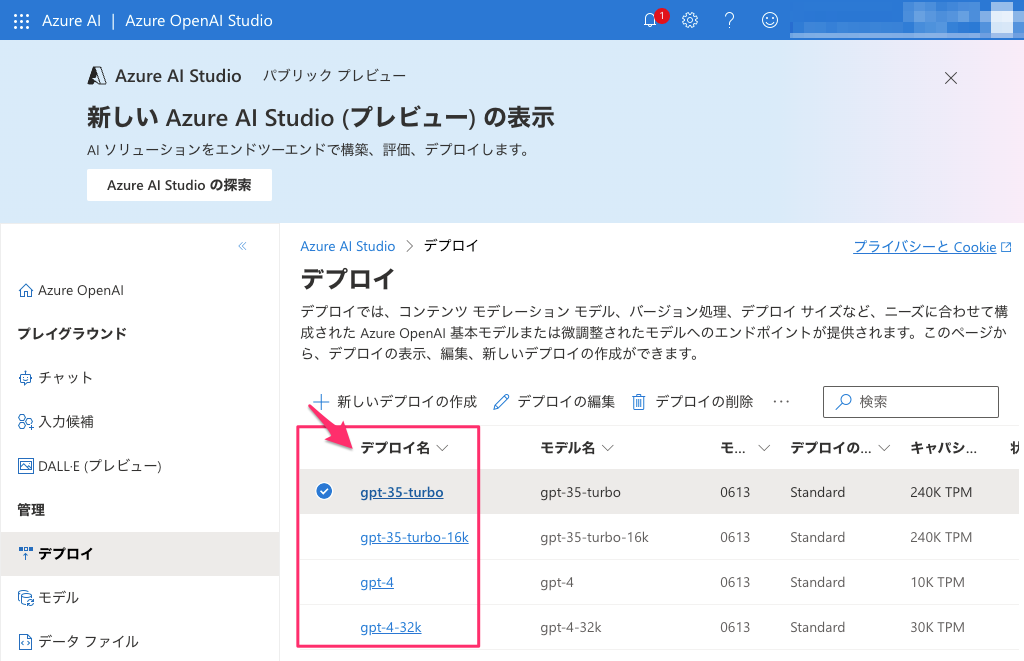Open データ ファイル in the sidebar
Viewport: 1024px width, 661px height.
140,641
